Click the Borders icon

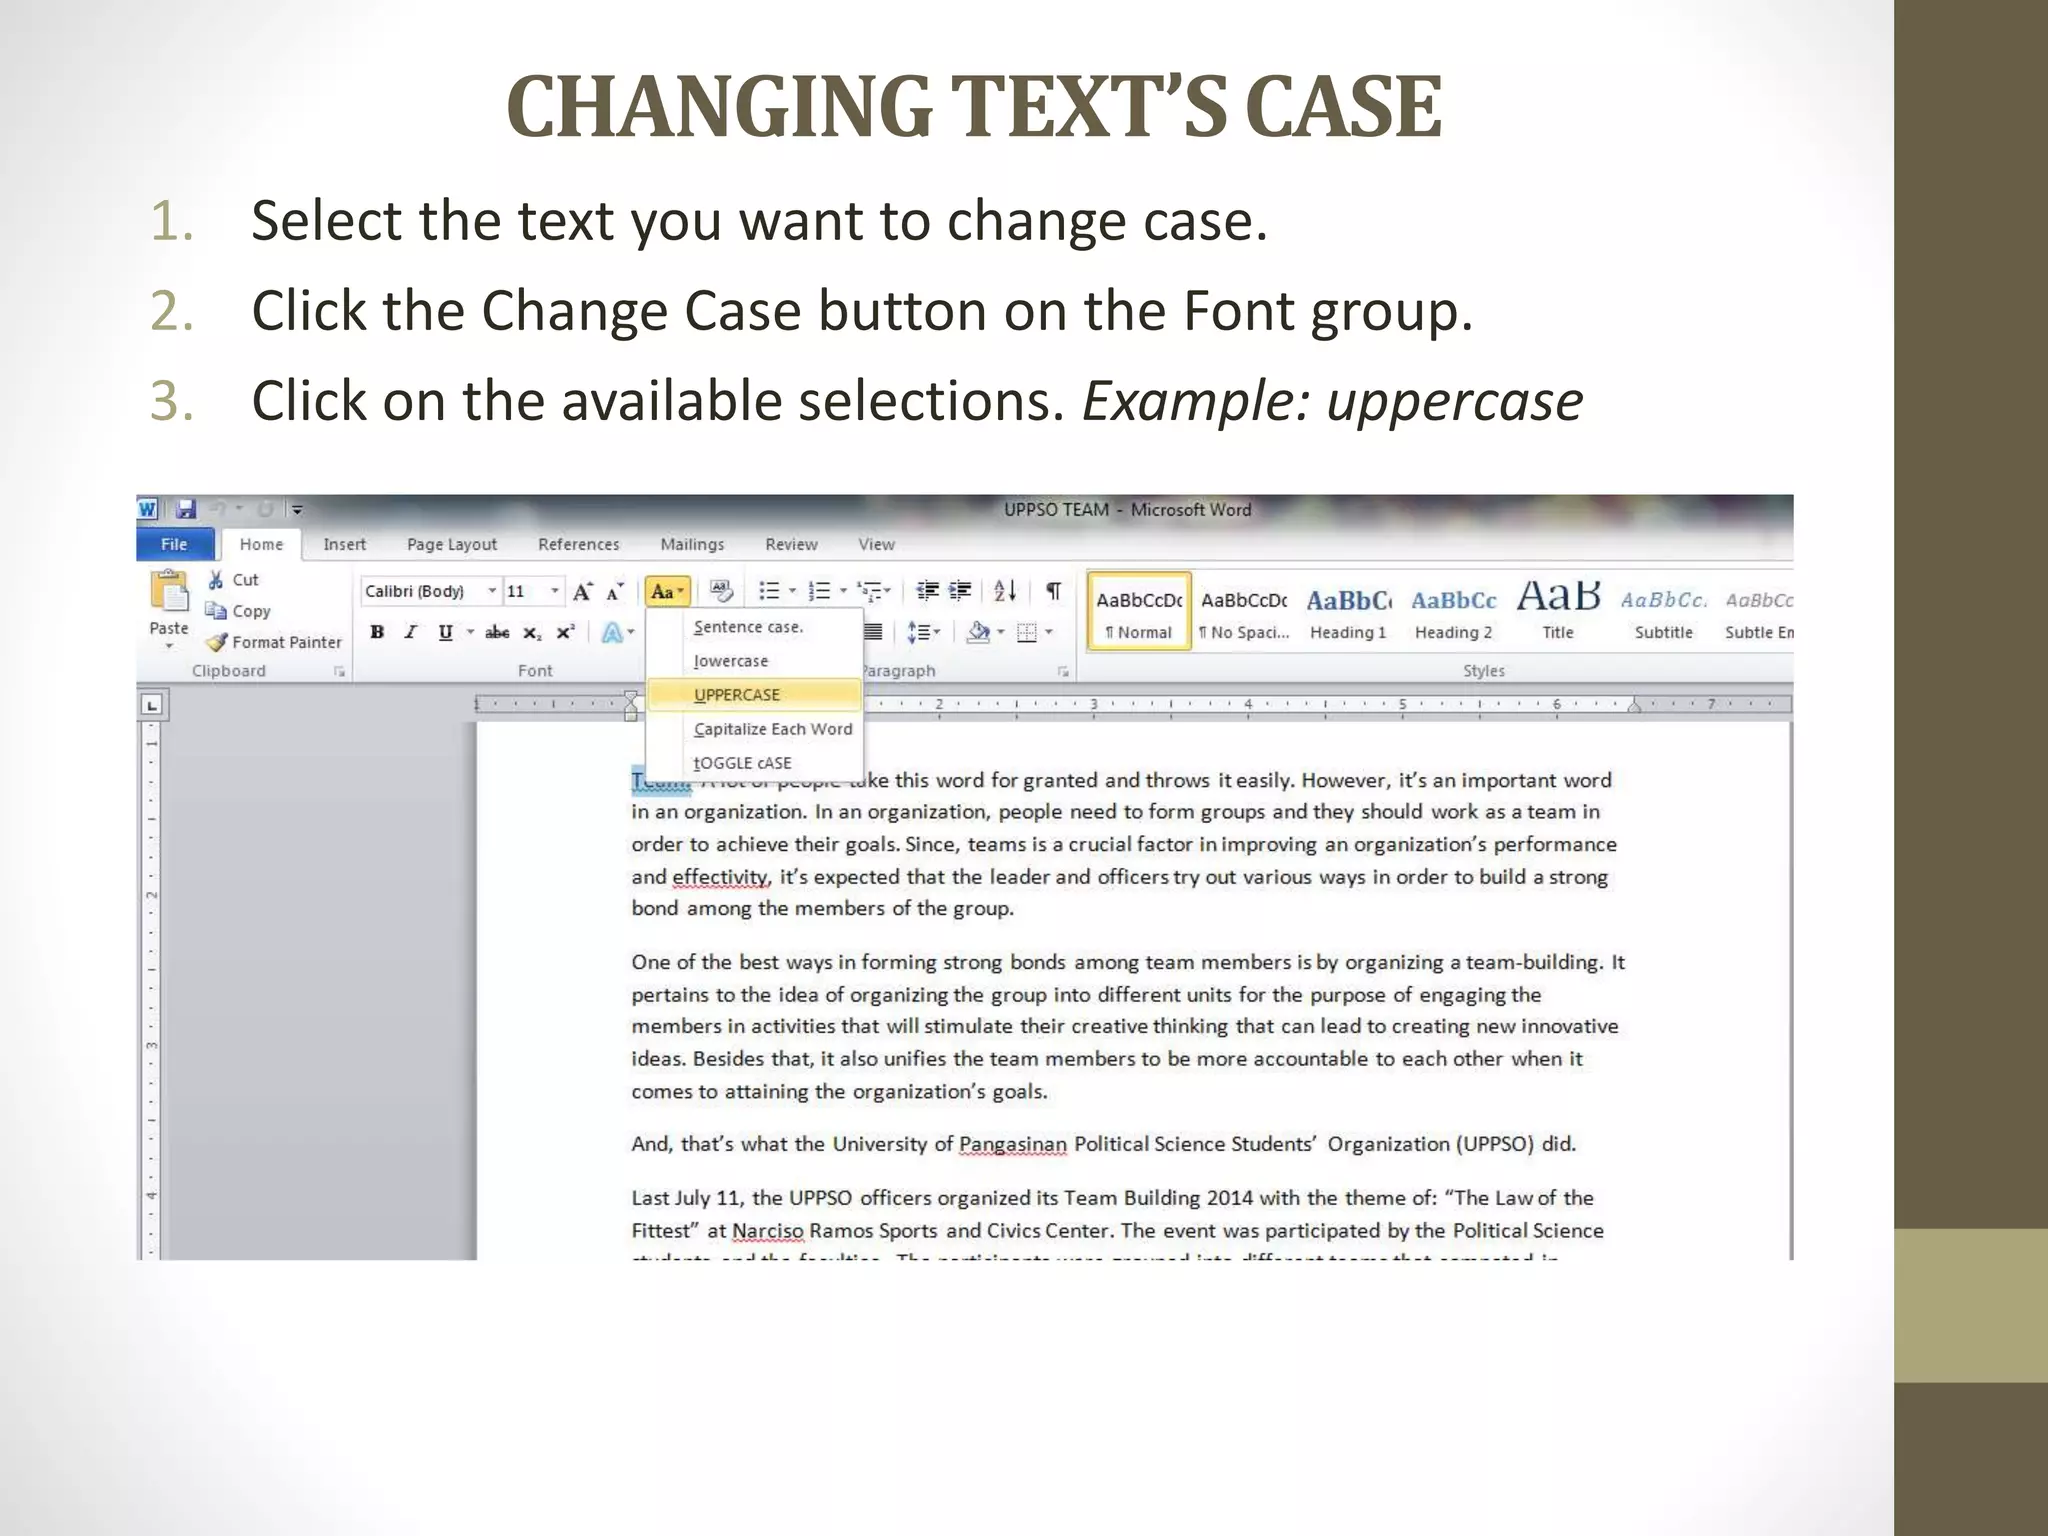click(x=1027, y=632)
